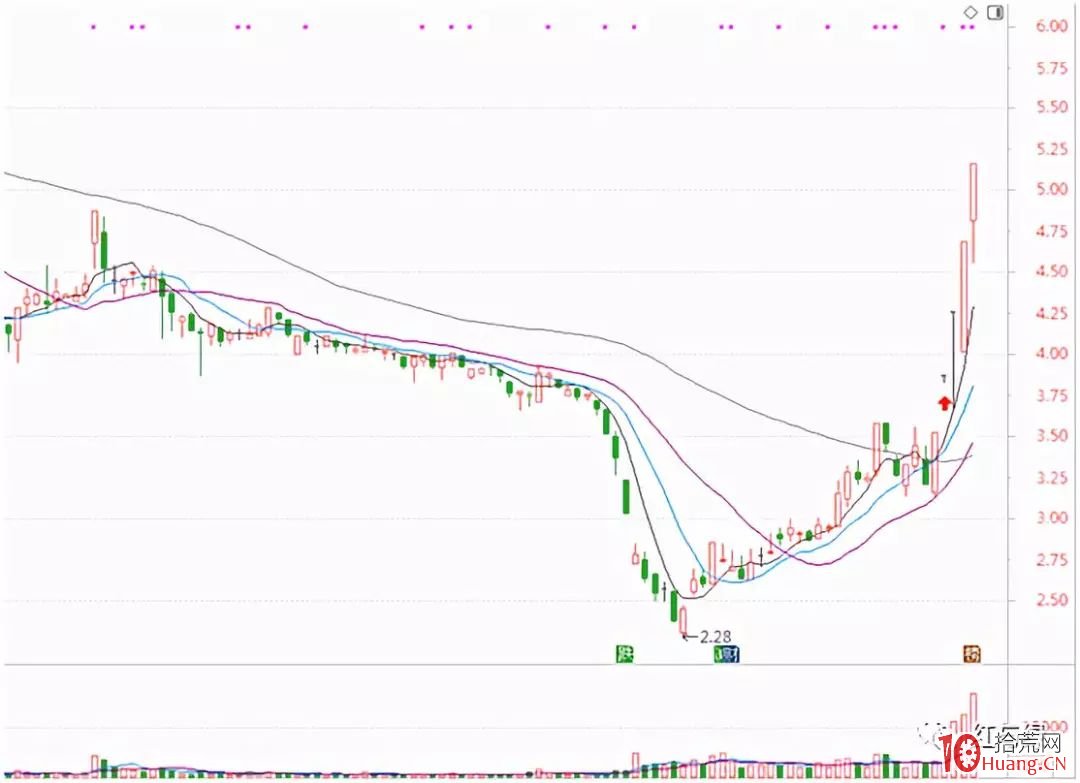Click the 2.50 price axis label
Image resolution: width=1080 pixels, height=783 pixels.
[1052, 600]
